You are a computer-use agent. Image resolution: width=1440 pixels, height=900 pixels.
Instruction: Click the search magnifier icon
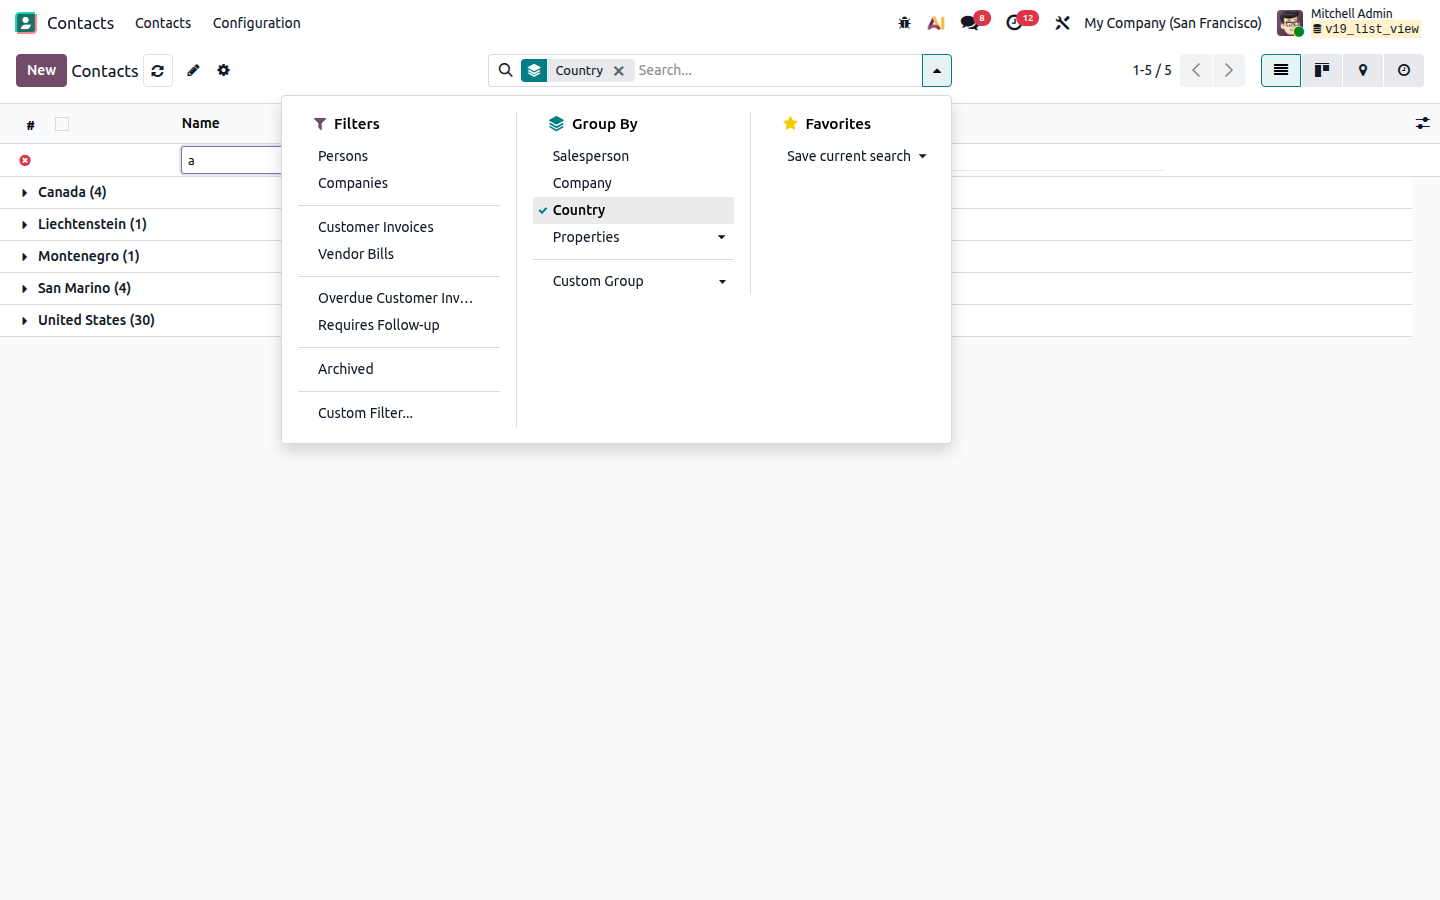tap(506, 70)
